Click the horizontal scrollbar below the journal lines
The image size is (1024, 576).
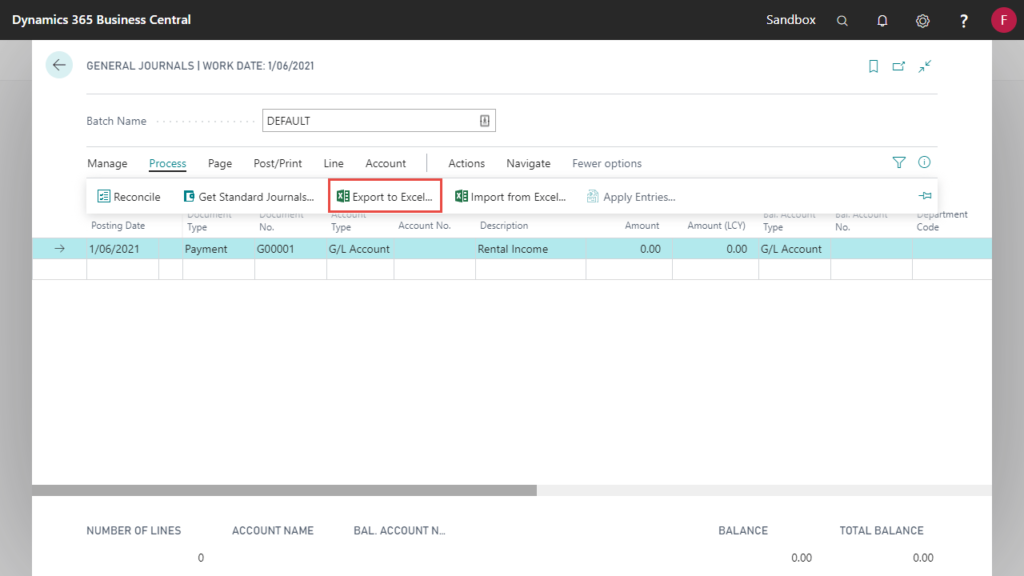pyautogui.click(x=285, y=489)
